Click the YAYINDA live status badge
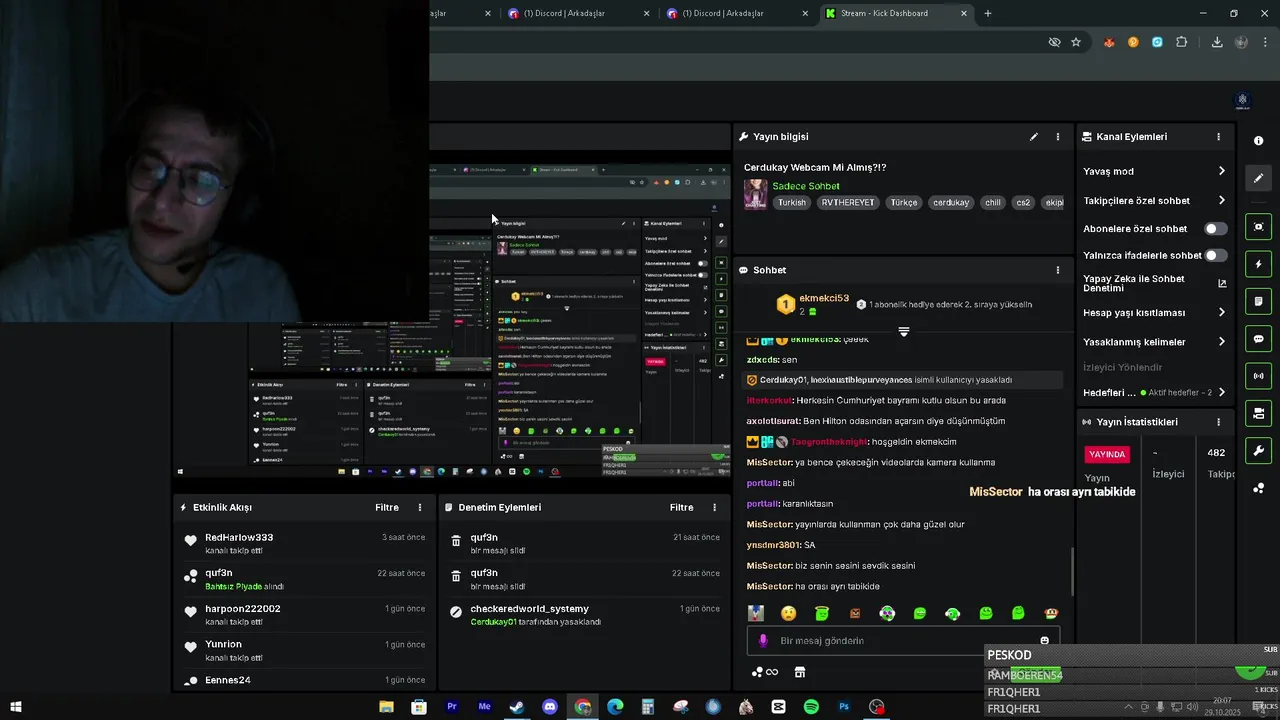 (x=1107, y=454)
